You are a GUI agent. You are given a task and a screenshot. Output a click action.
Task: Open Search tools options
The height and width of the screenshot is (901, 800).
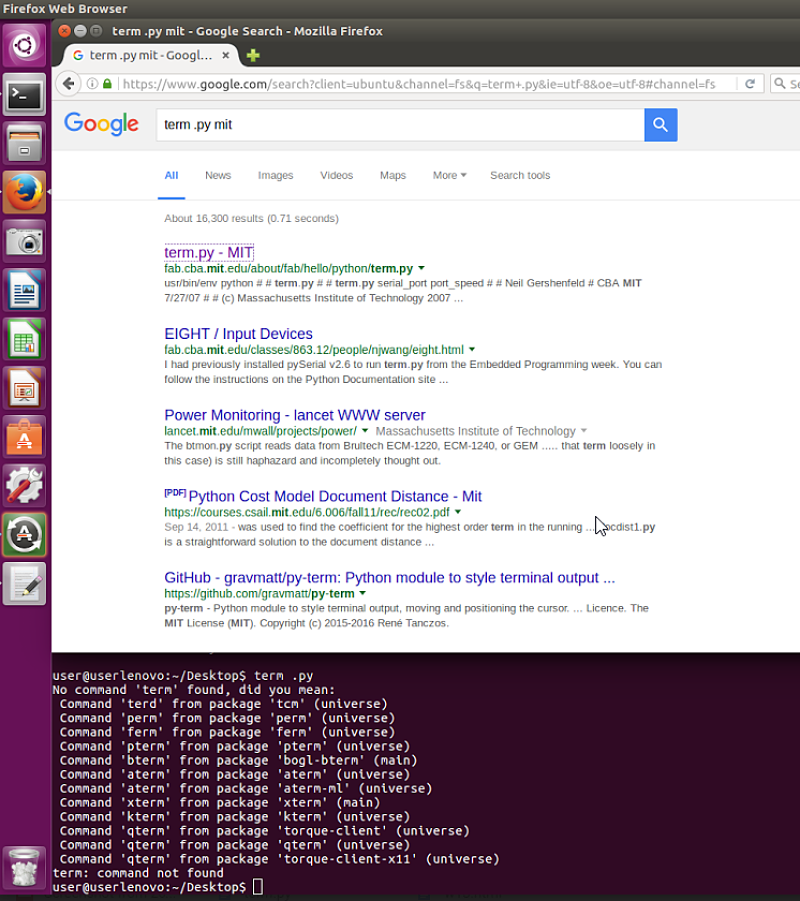point(520,175)
